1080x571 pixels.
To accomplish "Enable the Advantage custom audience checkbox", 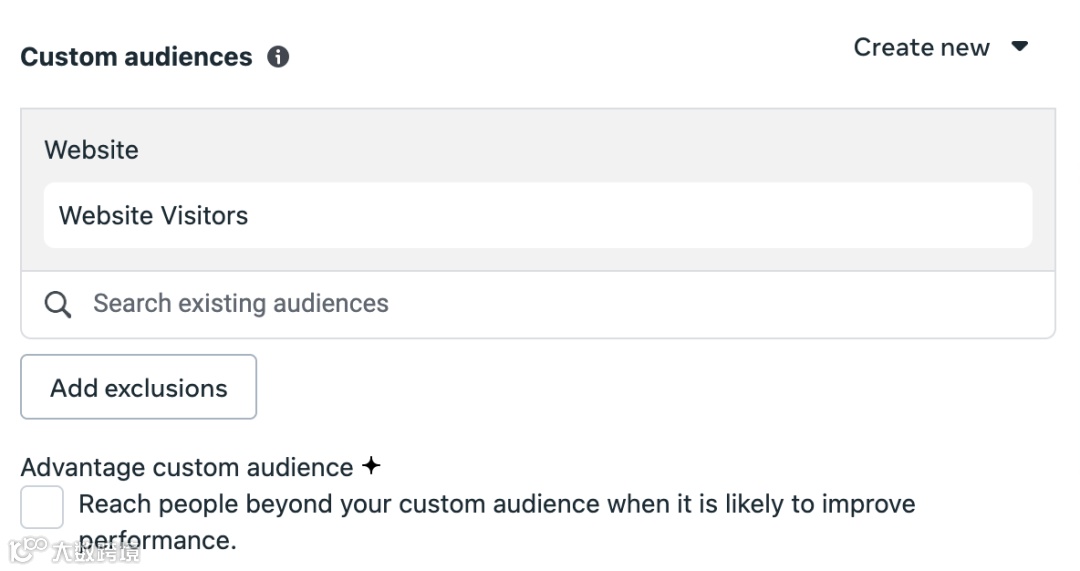I will tap(42, 507).
